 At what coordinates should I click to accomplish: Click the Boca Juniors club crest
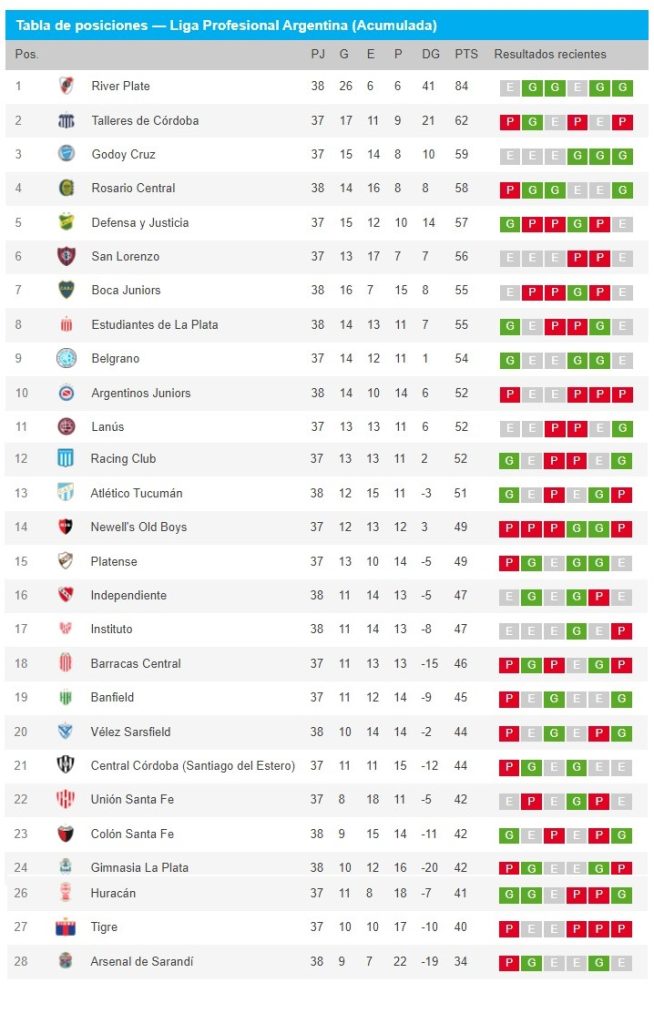(x=66, y=290)
